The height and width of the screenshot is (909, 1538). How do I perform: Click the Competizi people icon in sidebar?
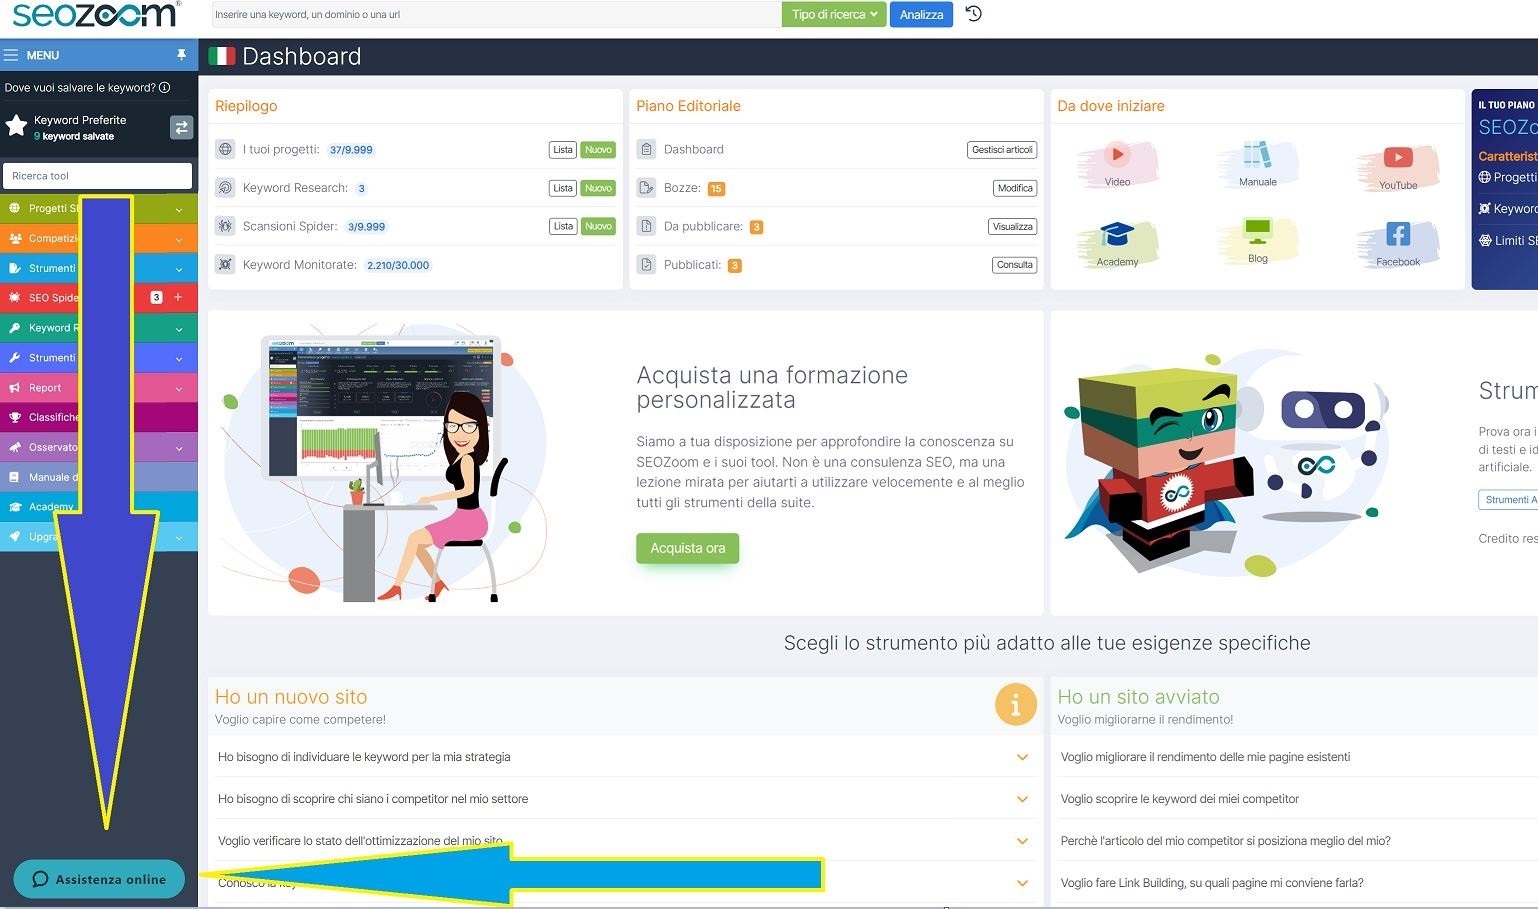(x=14, y=238)
